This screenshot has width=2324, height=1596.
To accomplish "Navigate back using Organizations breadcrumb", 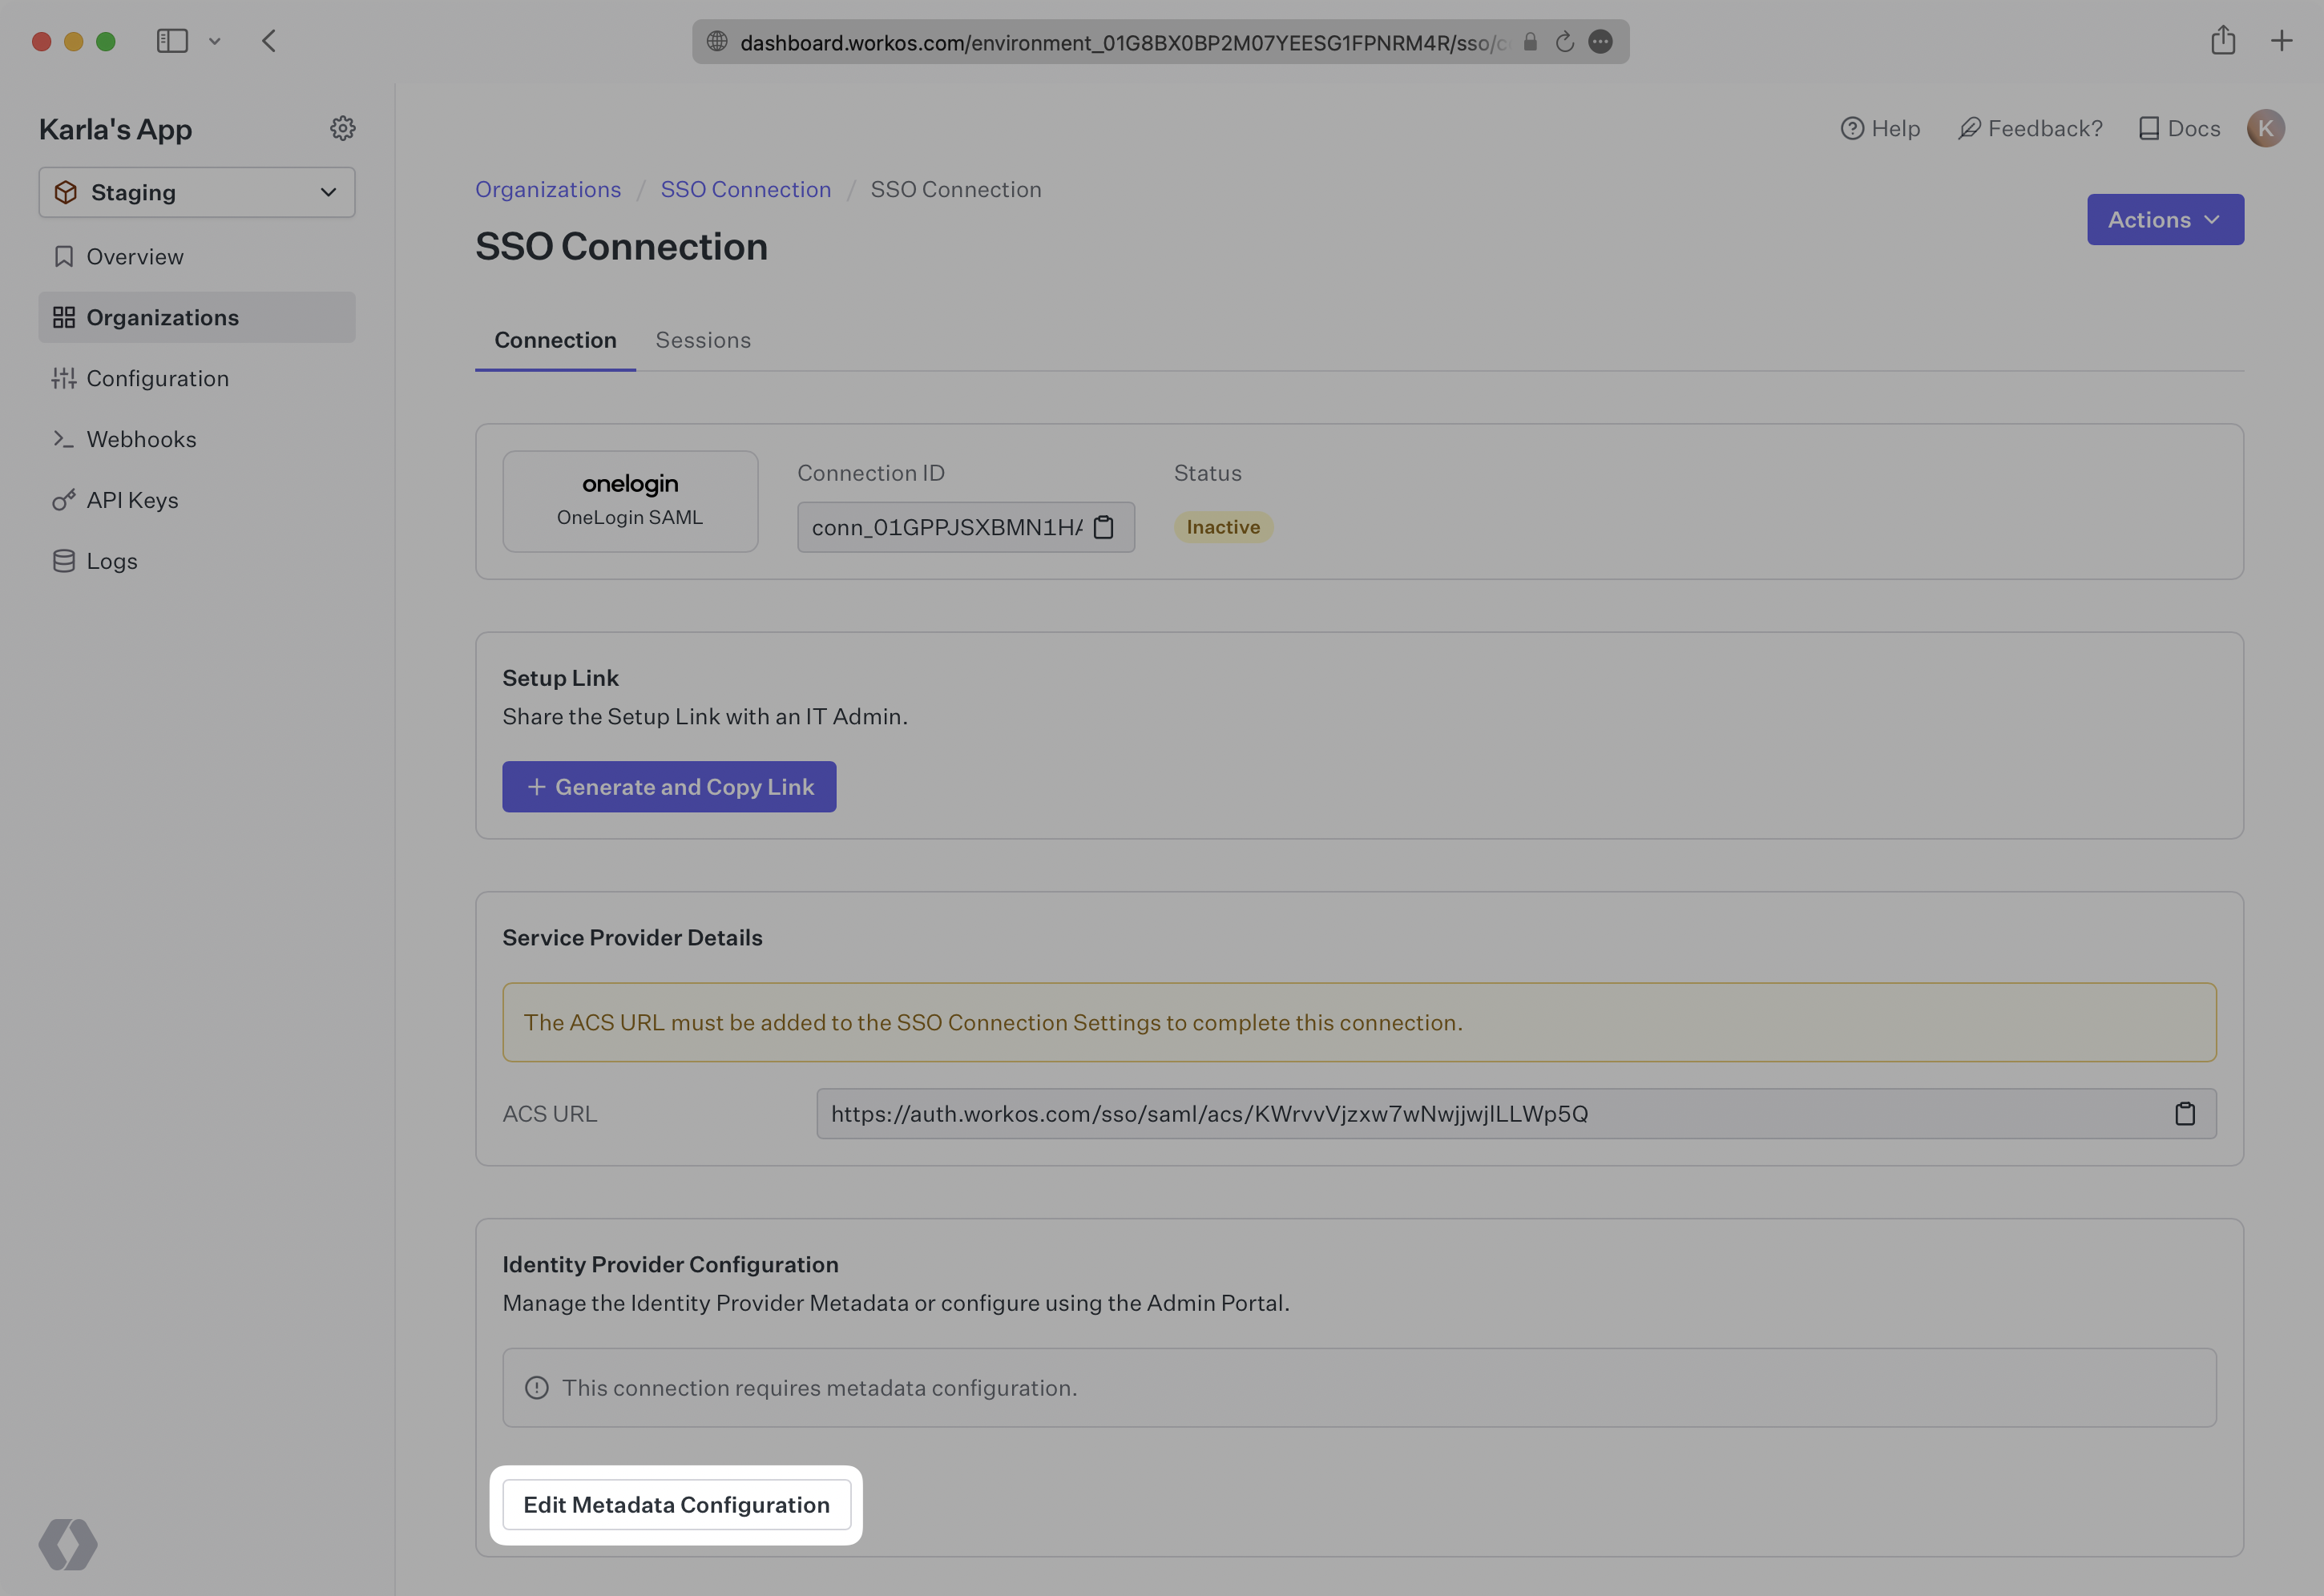I will pos(548,189).
